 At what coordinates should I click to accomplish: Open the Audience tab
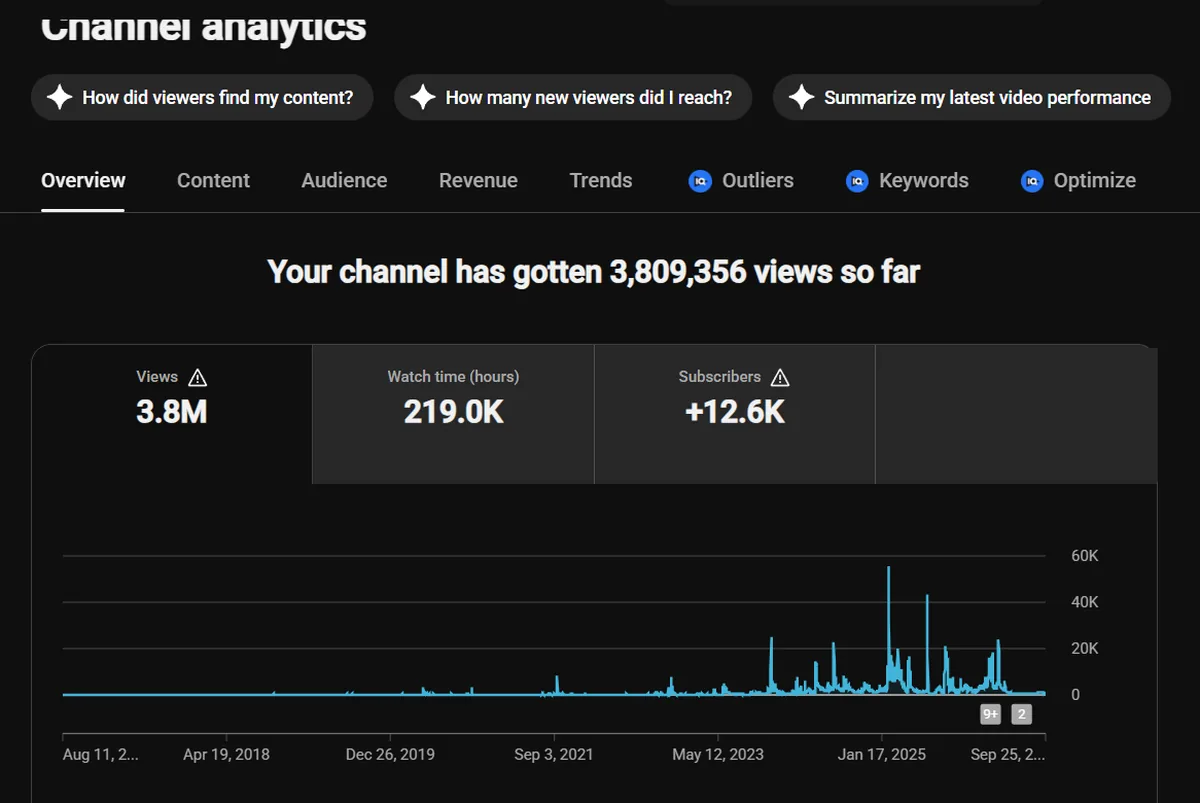tap(344, 181)
